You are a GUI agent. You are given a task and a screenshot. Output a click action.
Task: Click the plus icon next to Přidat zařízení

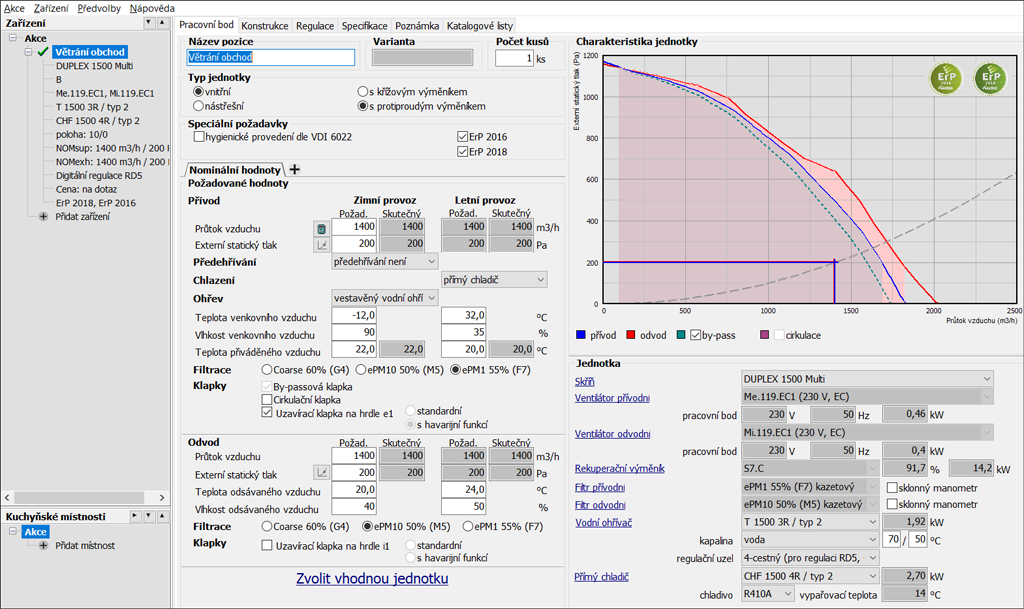tap(43, 217)
